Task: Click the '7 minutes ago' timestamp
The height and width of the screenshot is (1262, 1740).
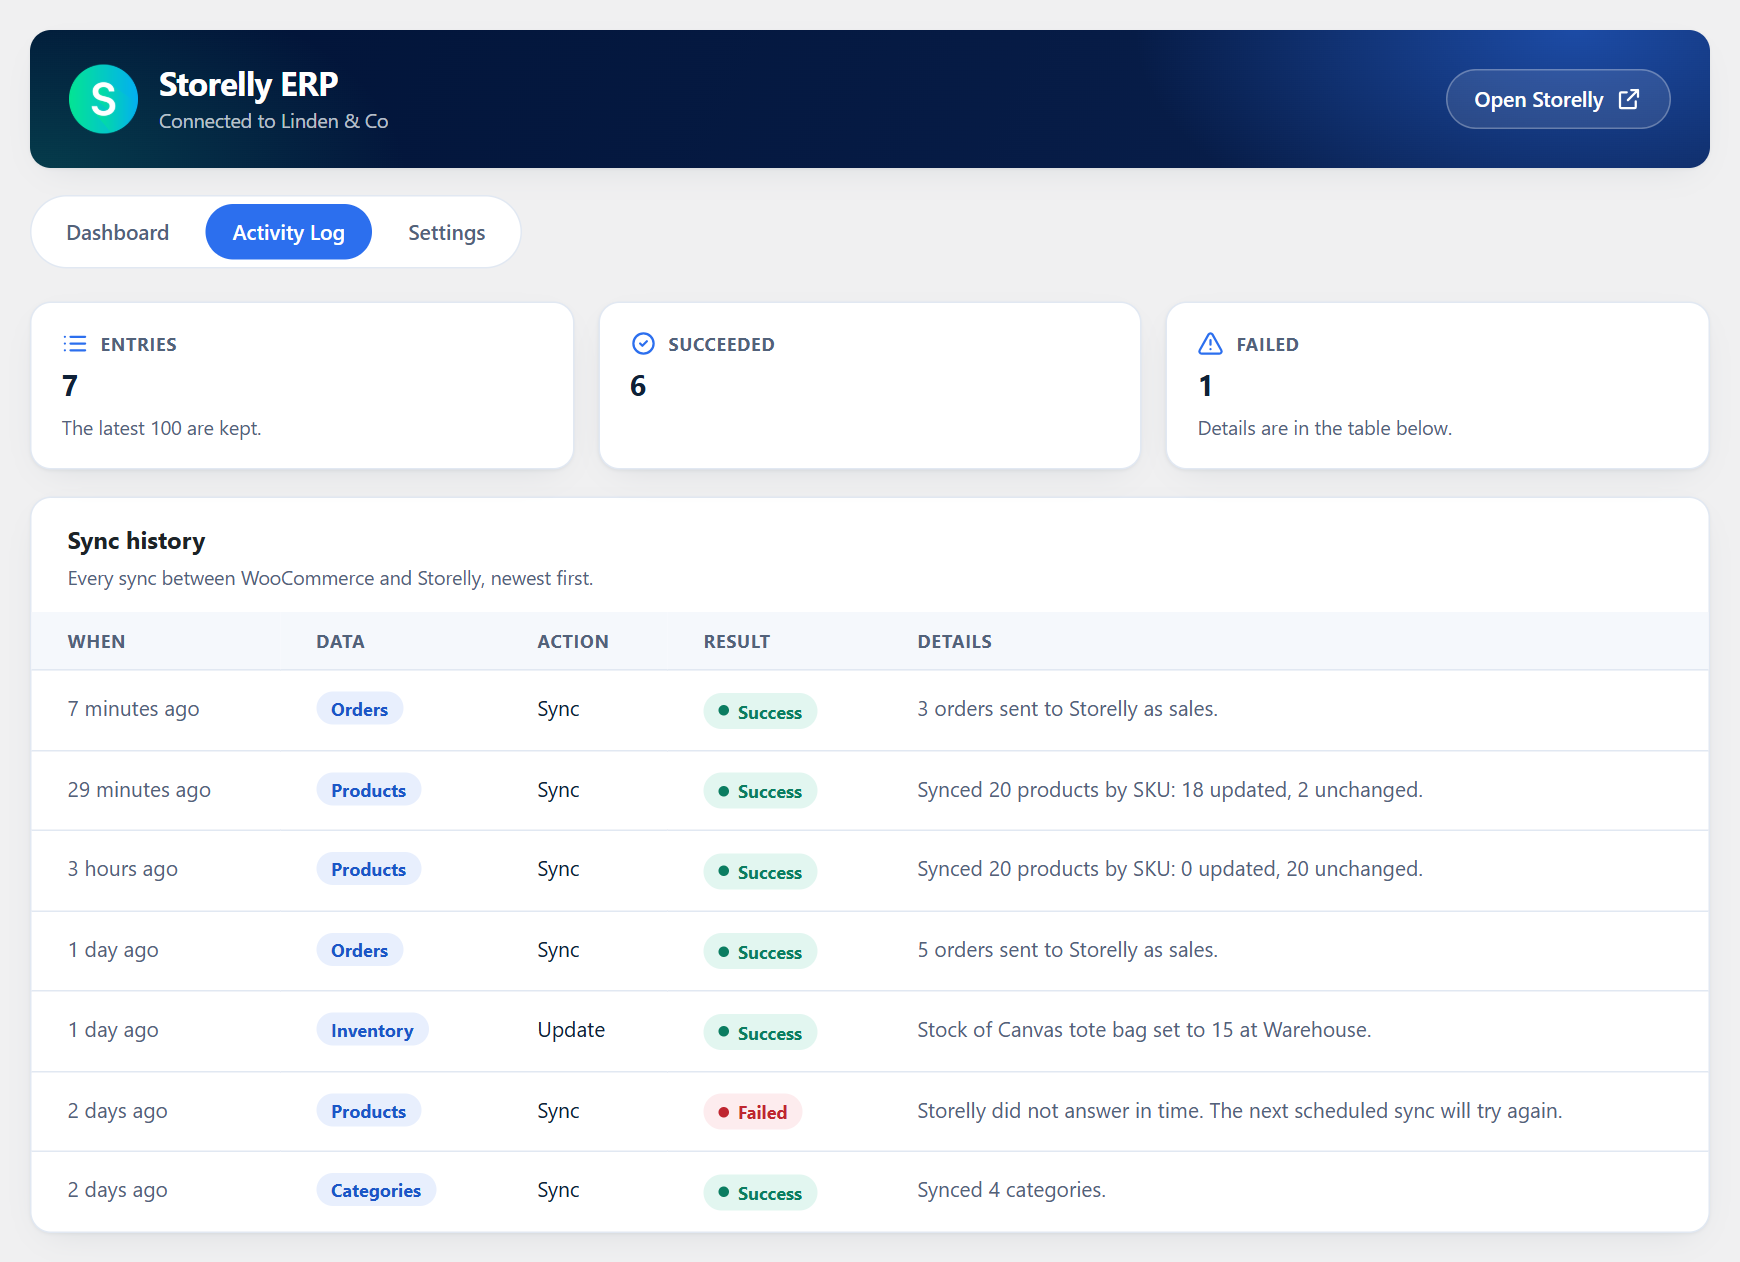Action: tap(134, 709)
